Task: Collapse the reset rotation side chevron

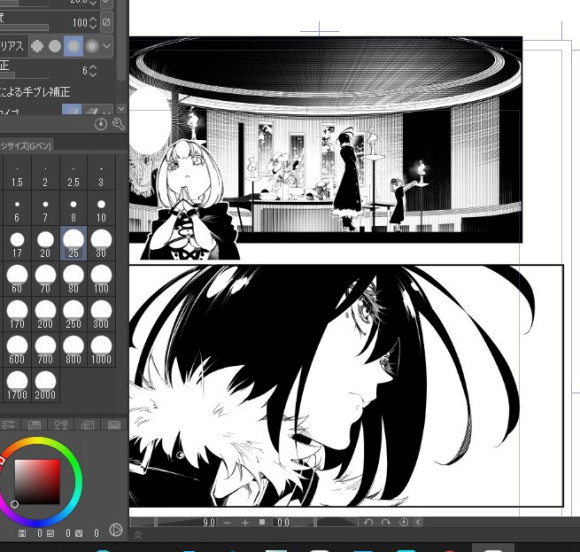Action: coord(418,522)
